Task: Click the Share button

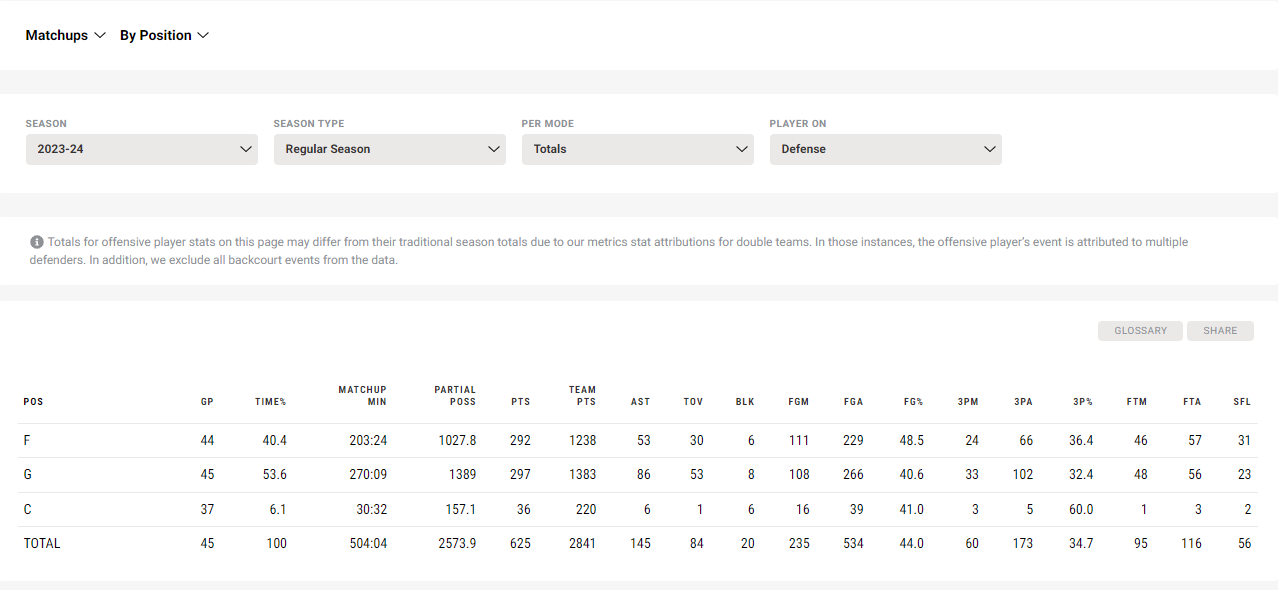Action: (x=1220, y=331)
